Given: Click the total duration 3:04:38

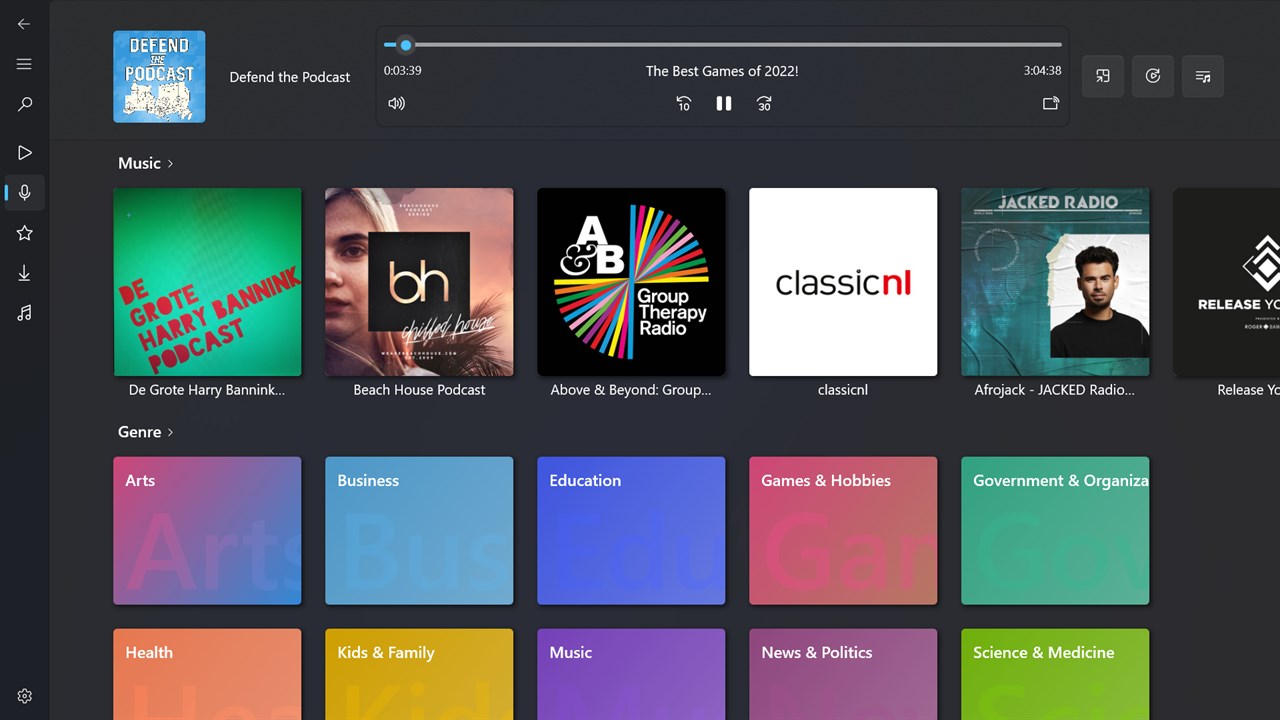Looking at the screenshot, I should (x=1042, y=71).
